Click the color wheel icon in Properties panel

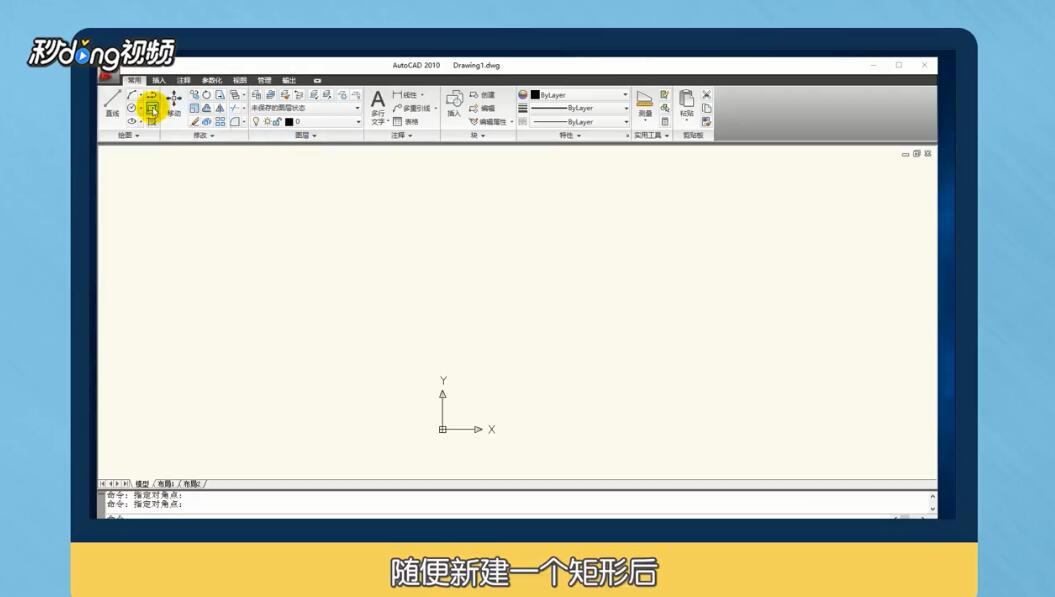click(523, 95)
